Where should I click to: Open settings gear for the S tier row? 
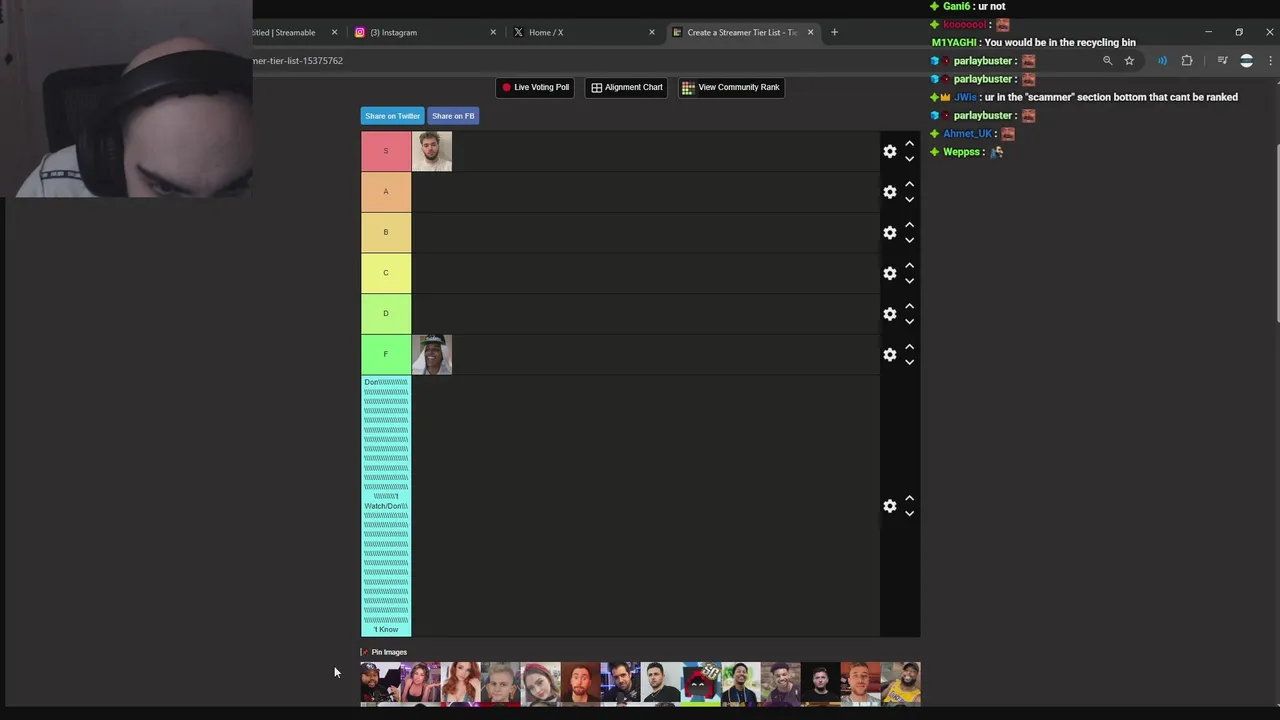(890, 151)
